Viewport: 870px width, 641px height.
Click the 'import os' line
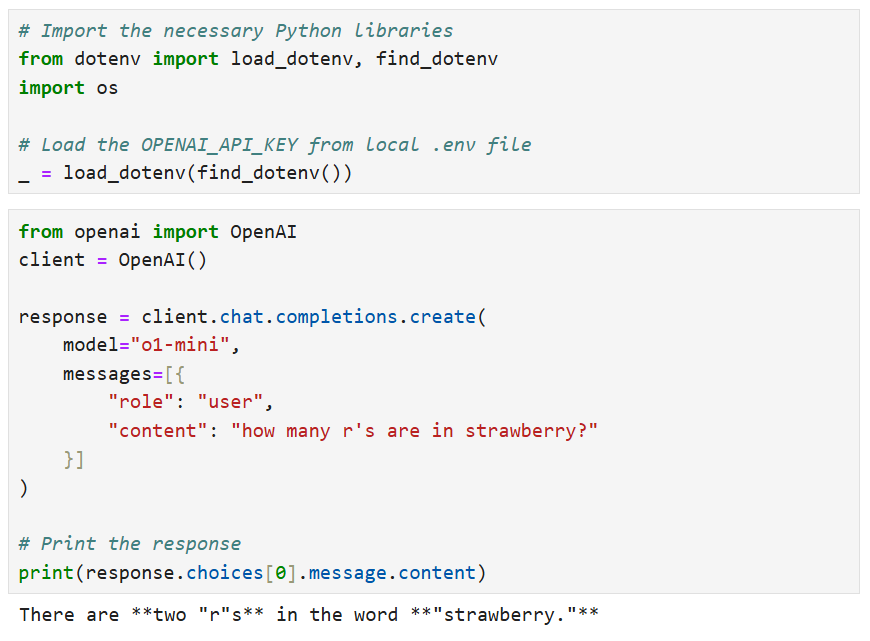point(68,88)
